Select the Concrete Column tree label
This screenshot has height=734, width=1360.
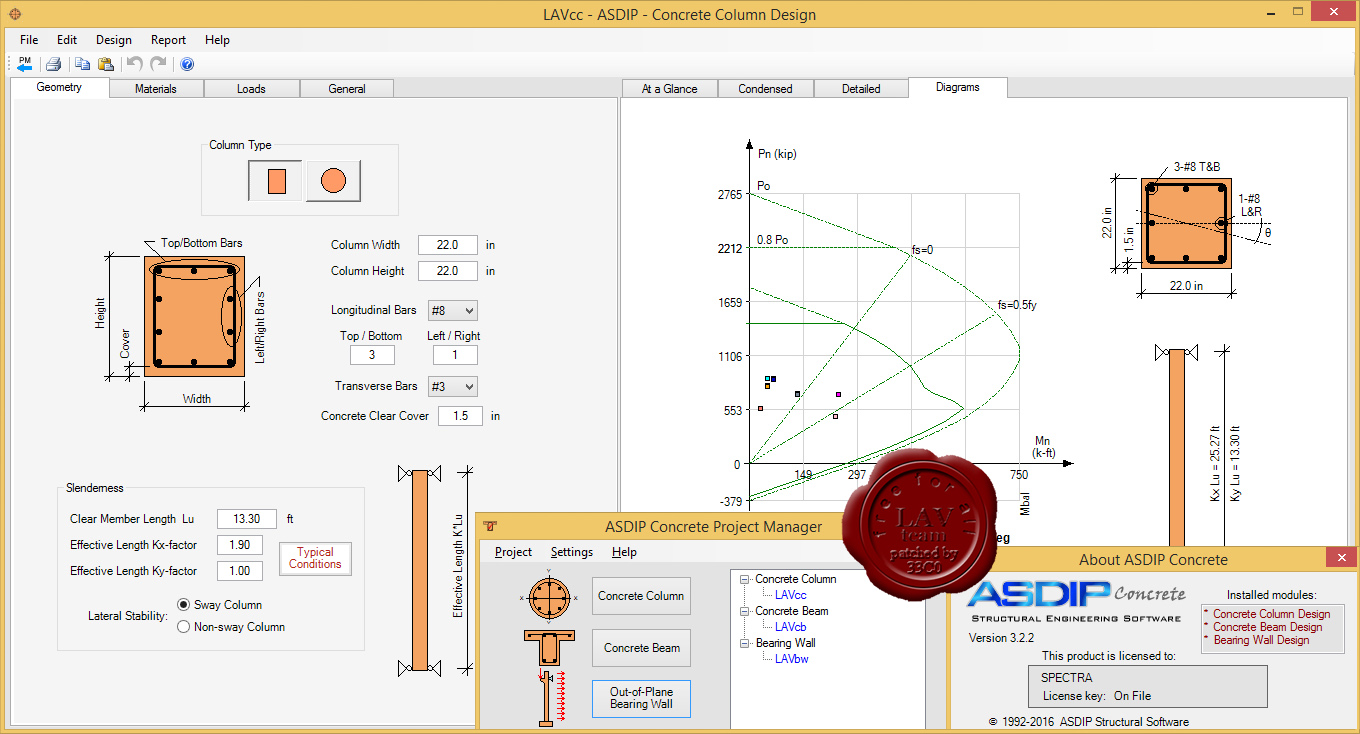[x=796, y=579]
